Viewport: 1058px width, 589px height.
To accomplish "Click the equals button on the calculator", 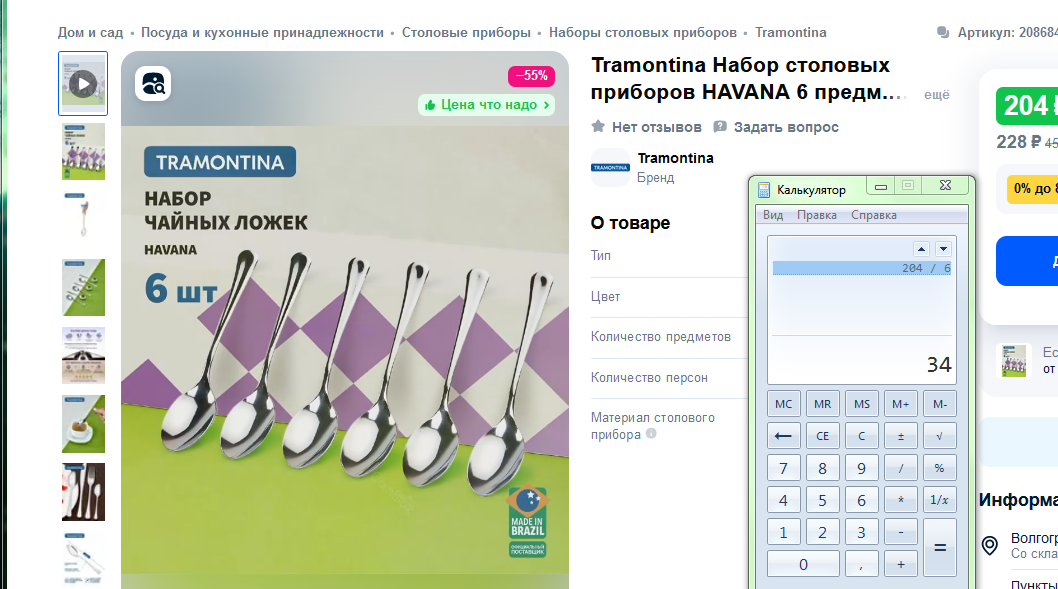I will click(939, 548).
